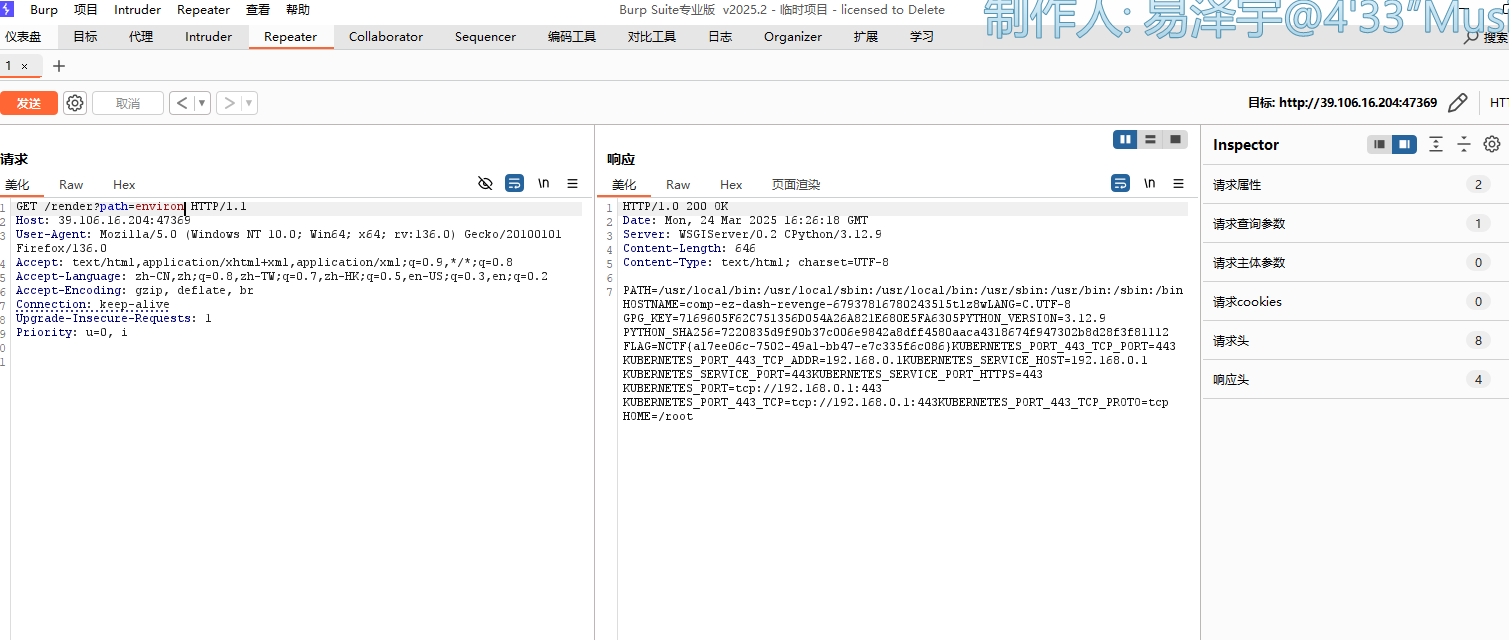Image resolution: width=1509 pixels, height=640 pixels.
Task: Click the target URL http://39.106.16.204:47369
Action: [1358, 103]
